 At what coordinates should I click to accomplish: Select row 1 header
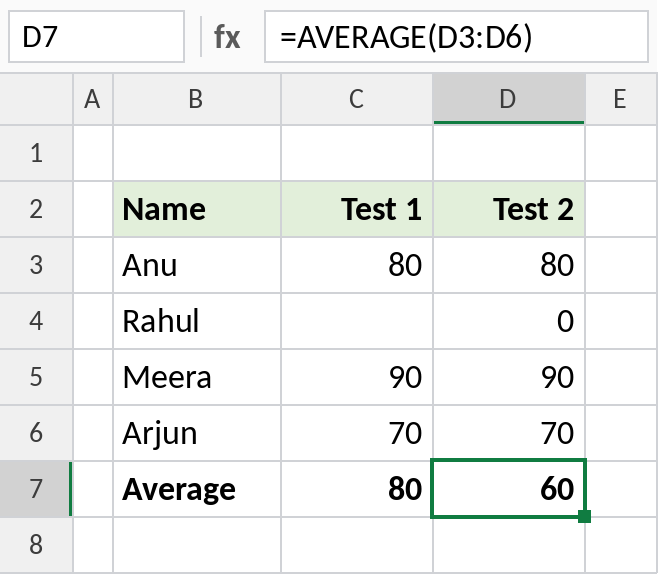(36, 153)
